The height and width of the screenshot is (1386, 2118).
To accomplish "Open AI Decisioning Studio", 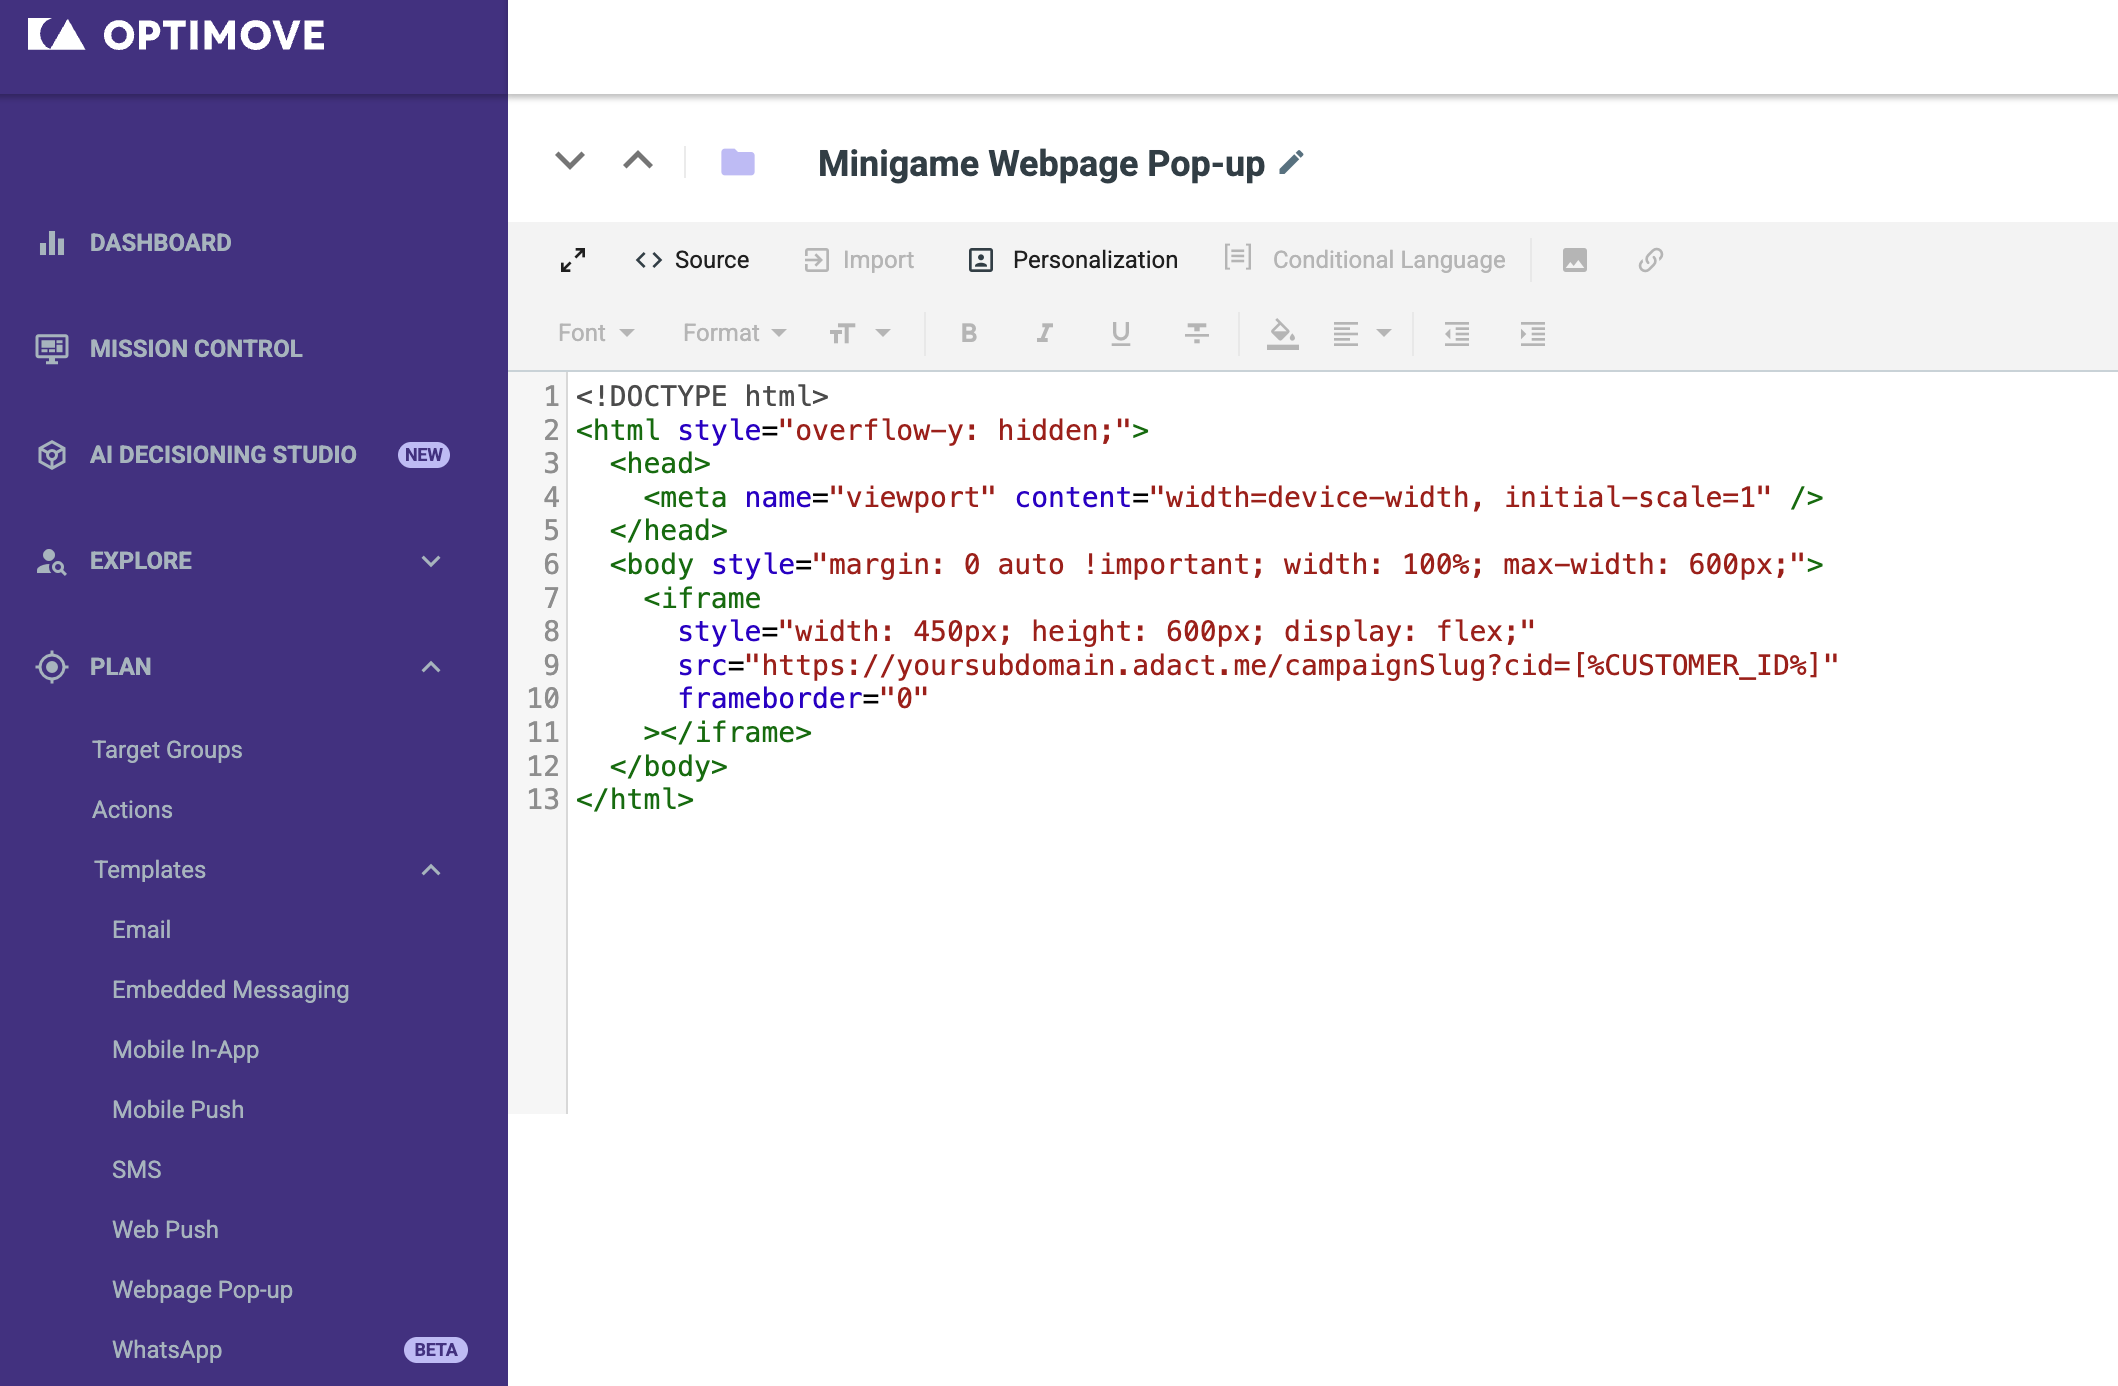I will [x=223, y=455].
